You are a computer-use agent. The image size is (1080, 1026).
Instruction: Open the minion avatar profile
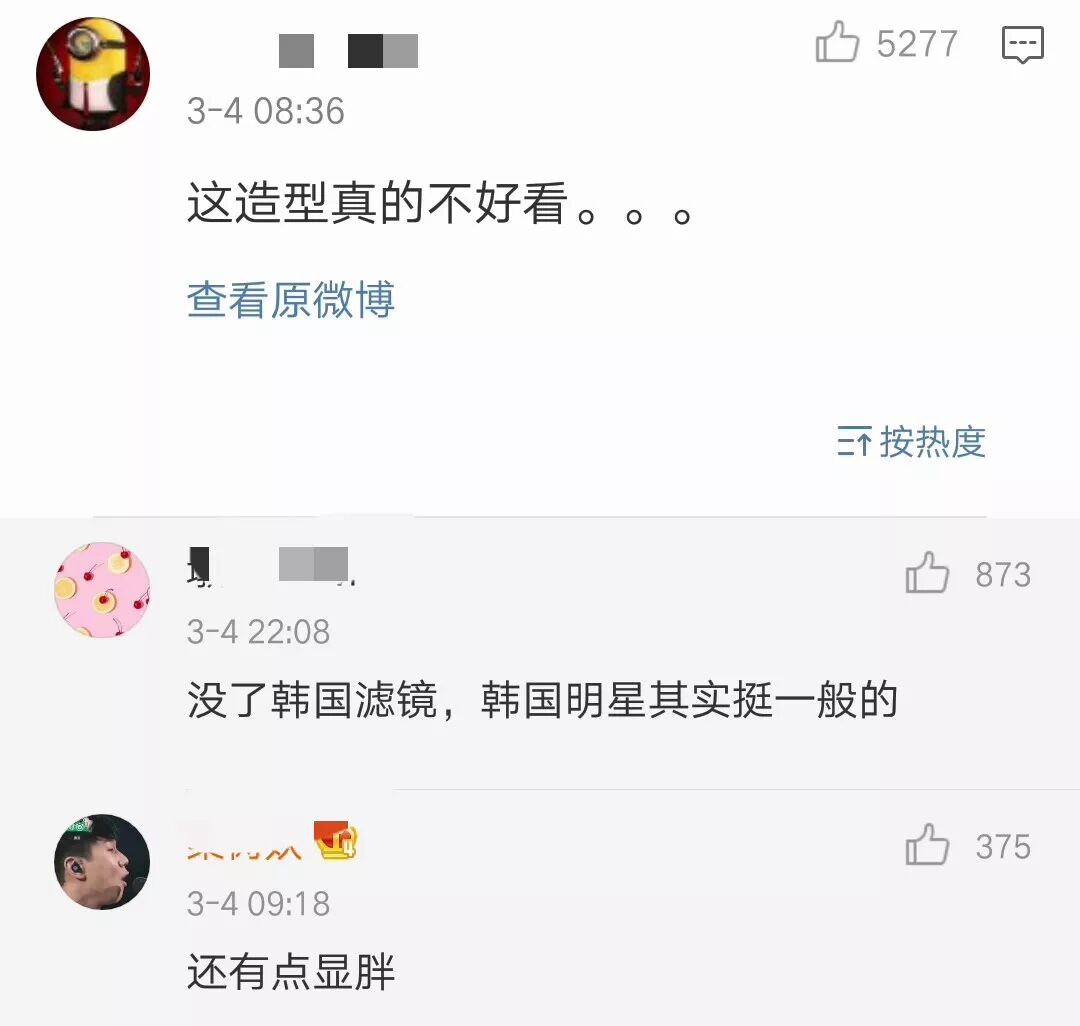point(93,74)
